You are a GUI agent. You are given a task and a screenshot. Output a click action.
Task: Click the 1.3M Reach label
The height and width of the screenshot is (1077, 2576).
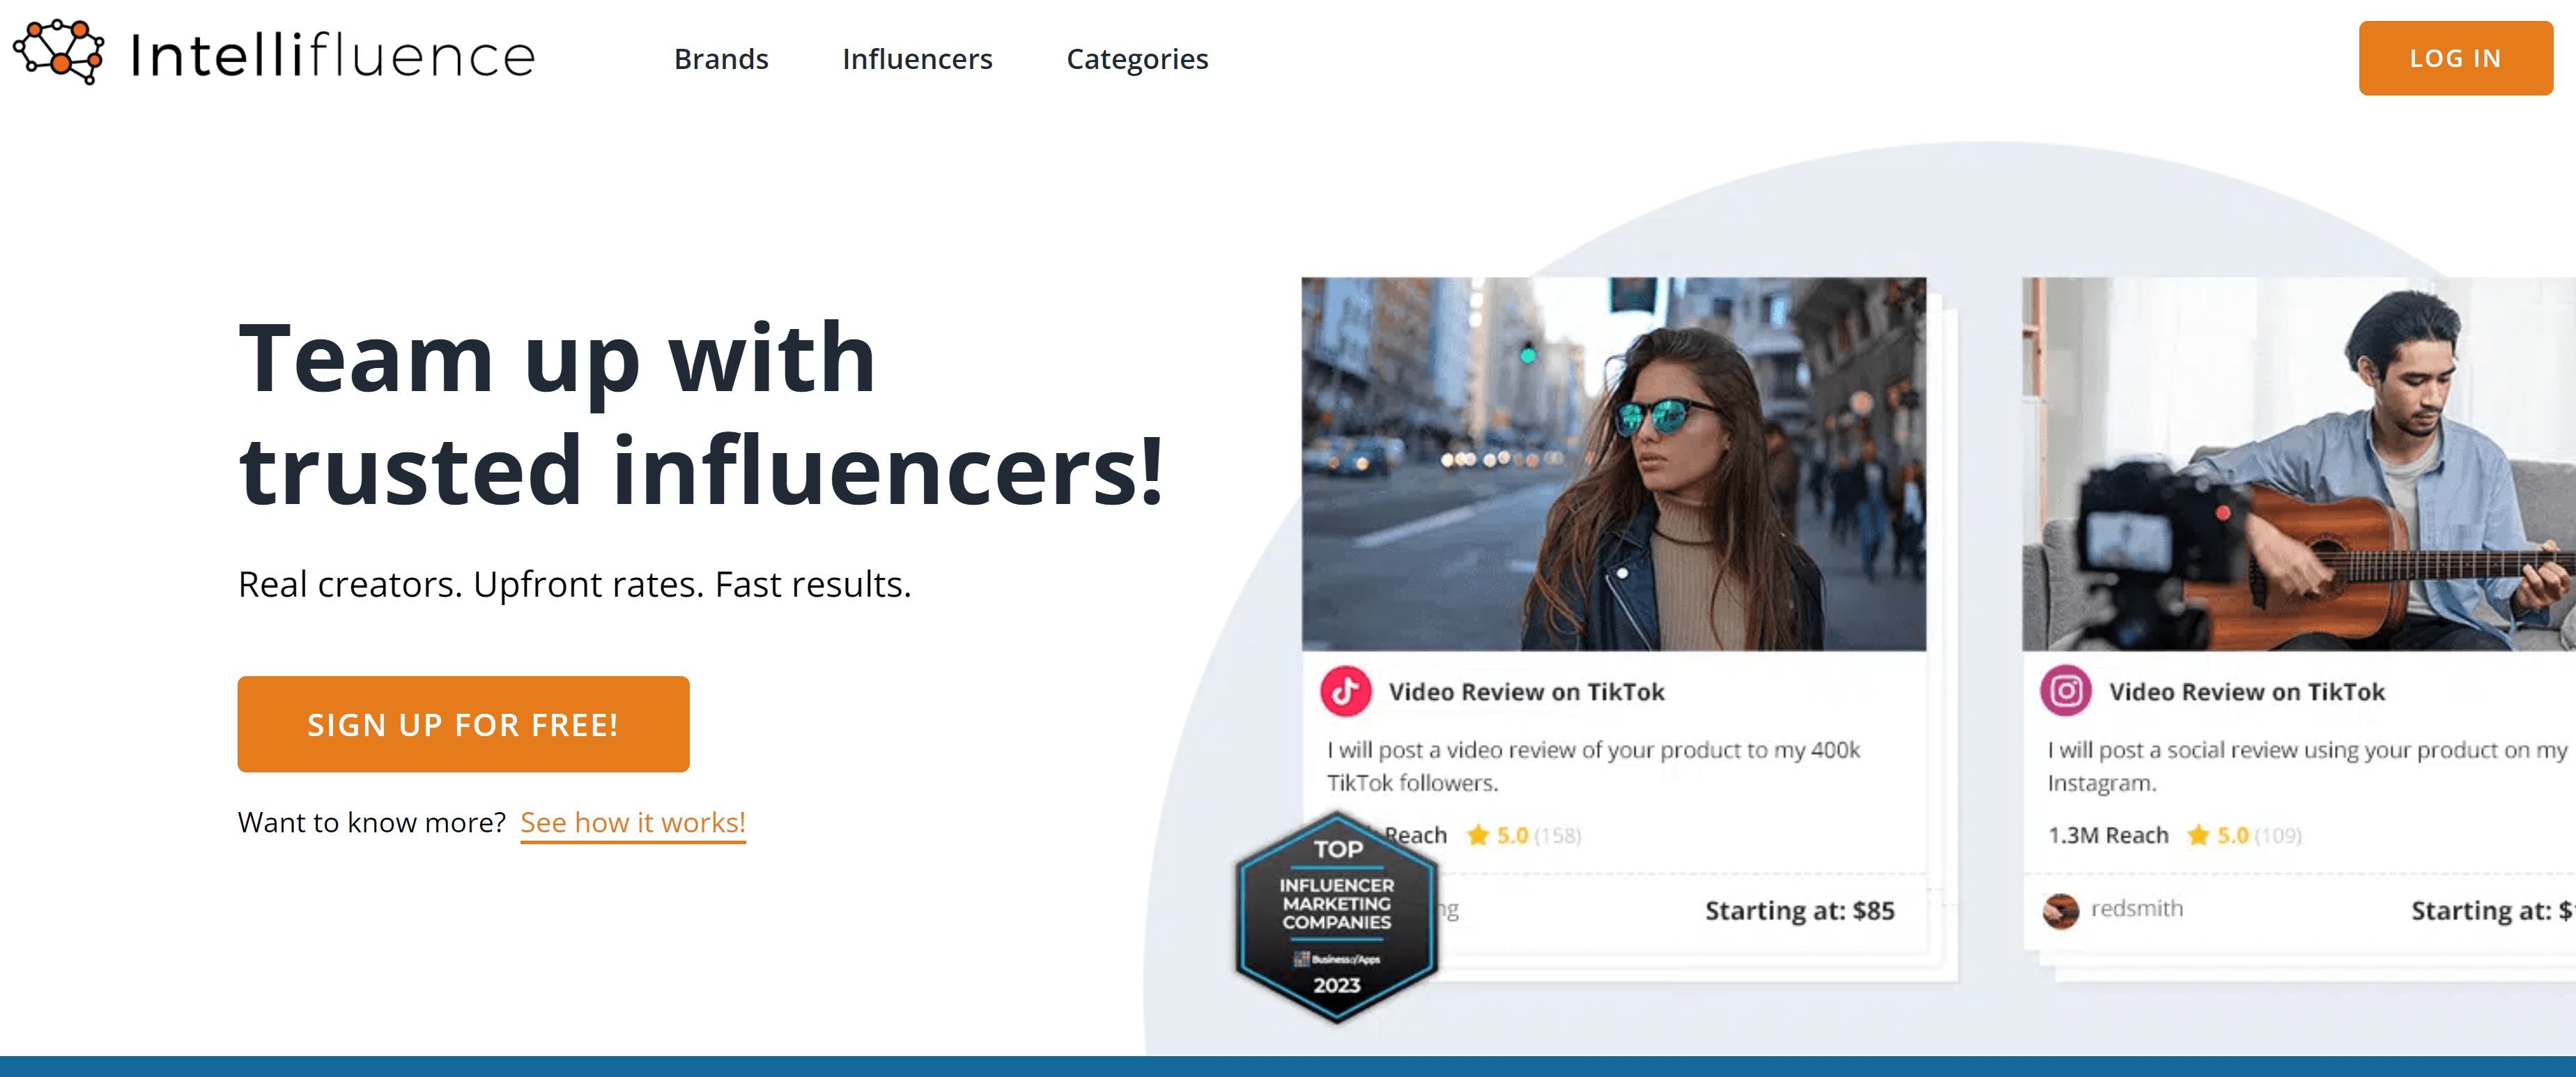[2108, 835]
